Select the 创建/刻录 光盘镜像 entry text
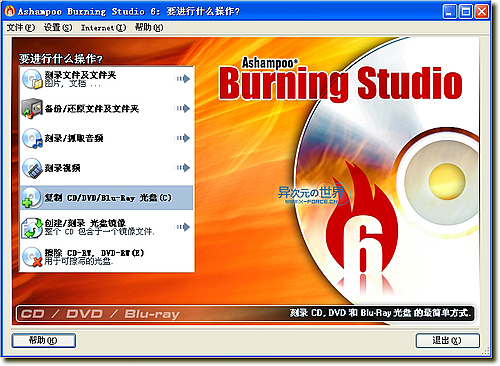Viewport: 500px width, 366px height. (85, 223)
